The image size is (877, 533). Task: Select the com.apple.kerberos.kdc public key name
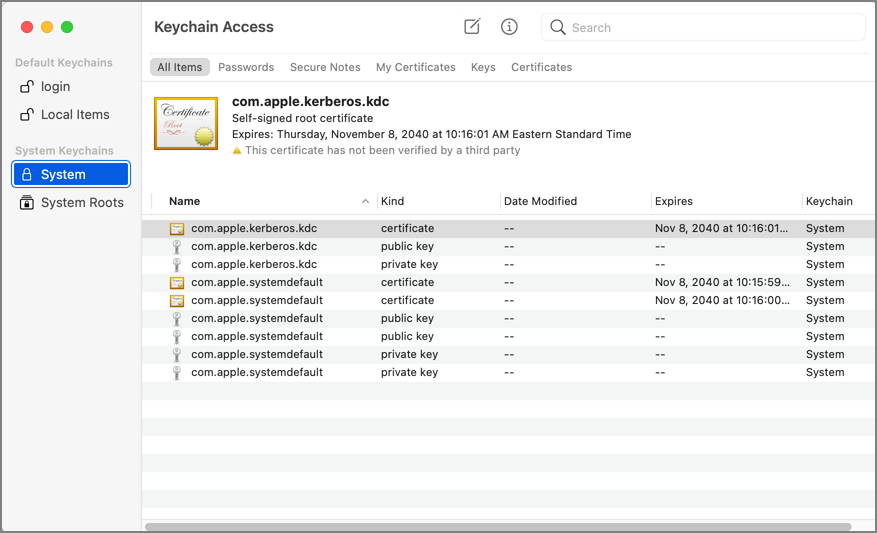tap(254, 246)
